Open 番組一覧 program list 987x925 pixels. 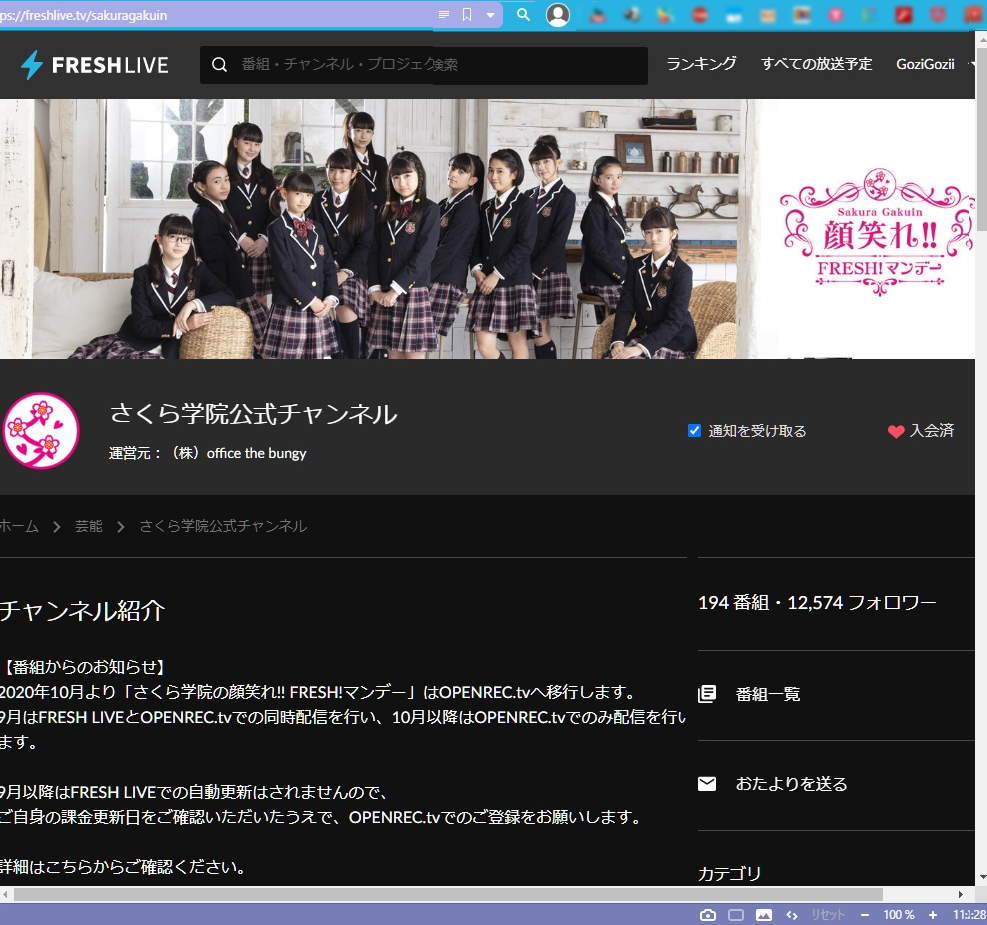[x=767, y=694]
